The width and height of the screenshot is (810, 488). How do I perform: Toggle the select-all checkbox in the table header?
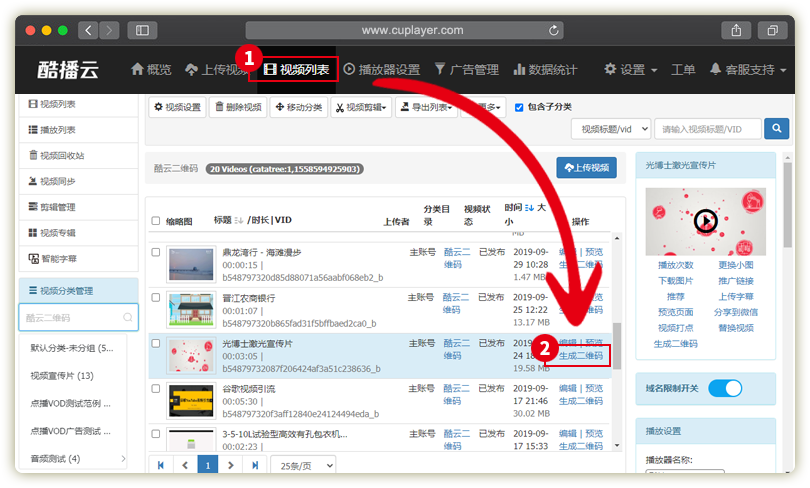click(155, 221)
